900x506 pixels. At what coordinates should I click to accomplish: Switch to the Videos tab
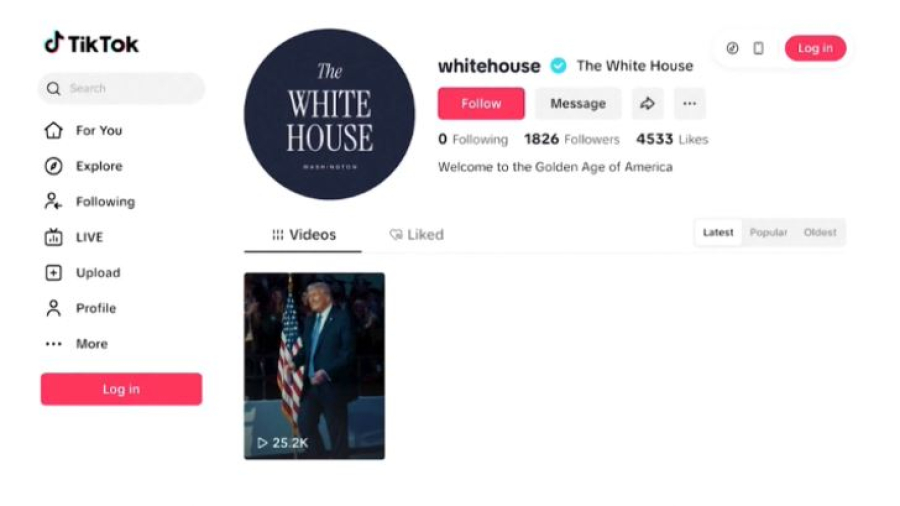coord(303,235)
